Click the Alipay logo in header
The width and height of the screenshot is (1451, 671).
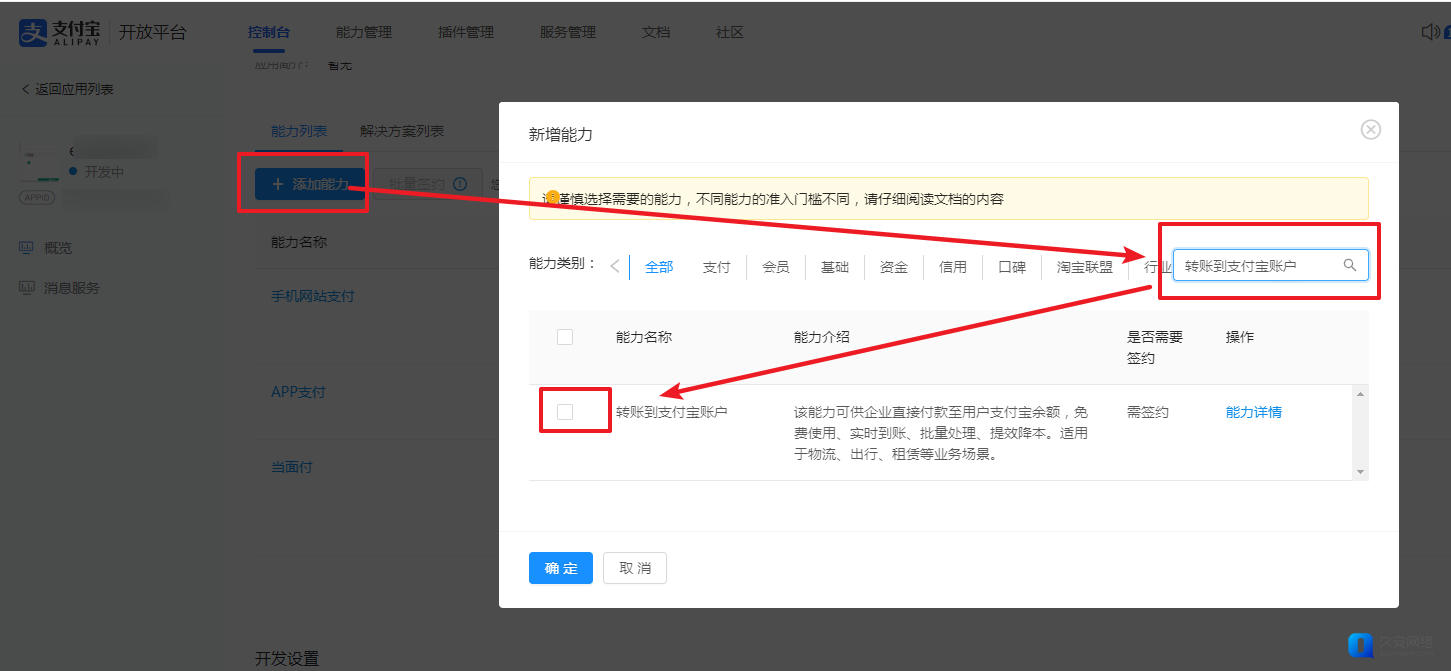[x=60, y=32]
